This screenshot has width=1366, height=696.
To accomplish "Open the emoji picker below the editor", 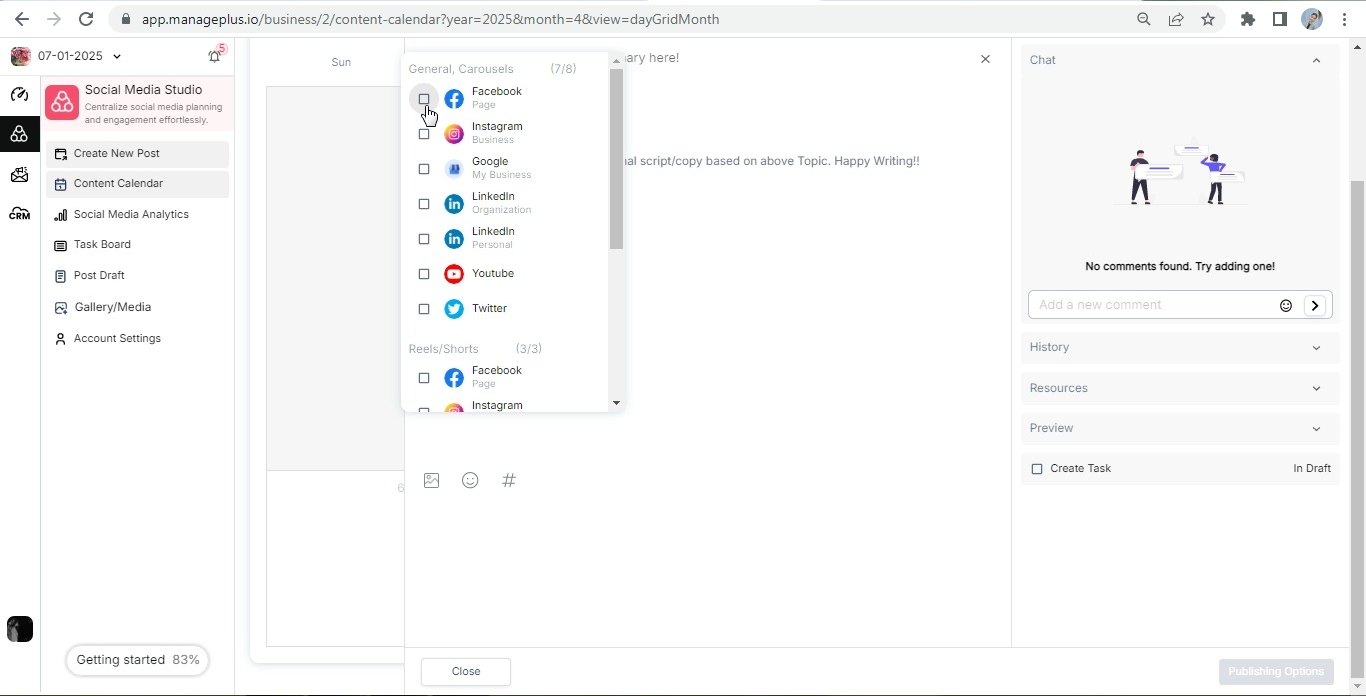I will tap(470, 481).
